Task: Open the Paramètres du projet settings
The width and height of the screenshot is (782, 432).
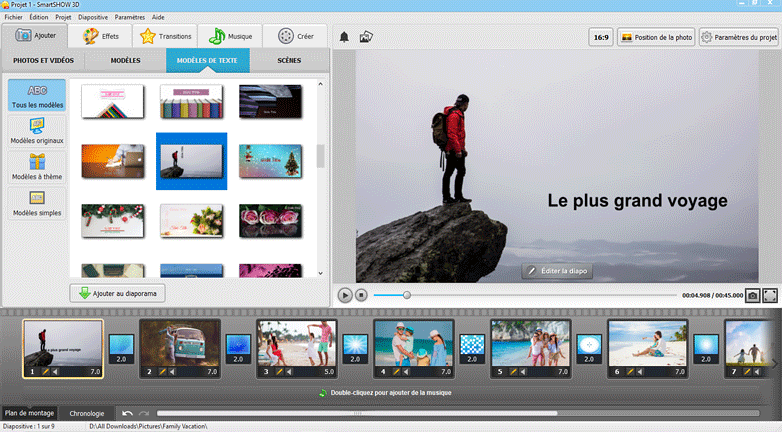Action: 738,37
